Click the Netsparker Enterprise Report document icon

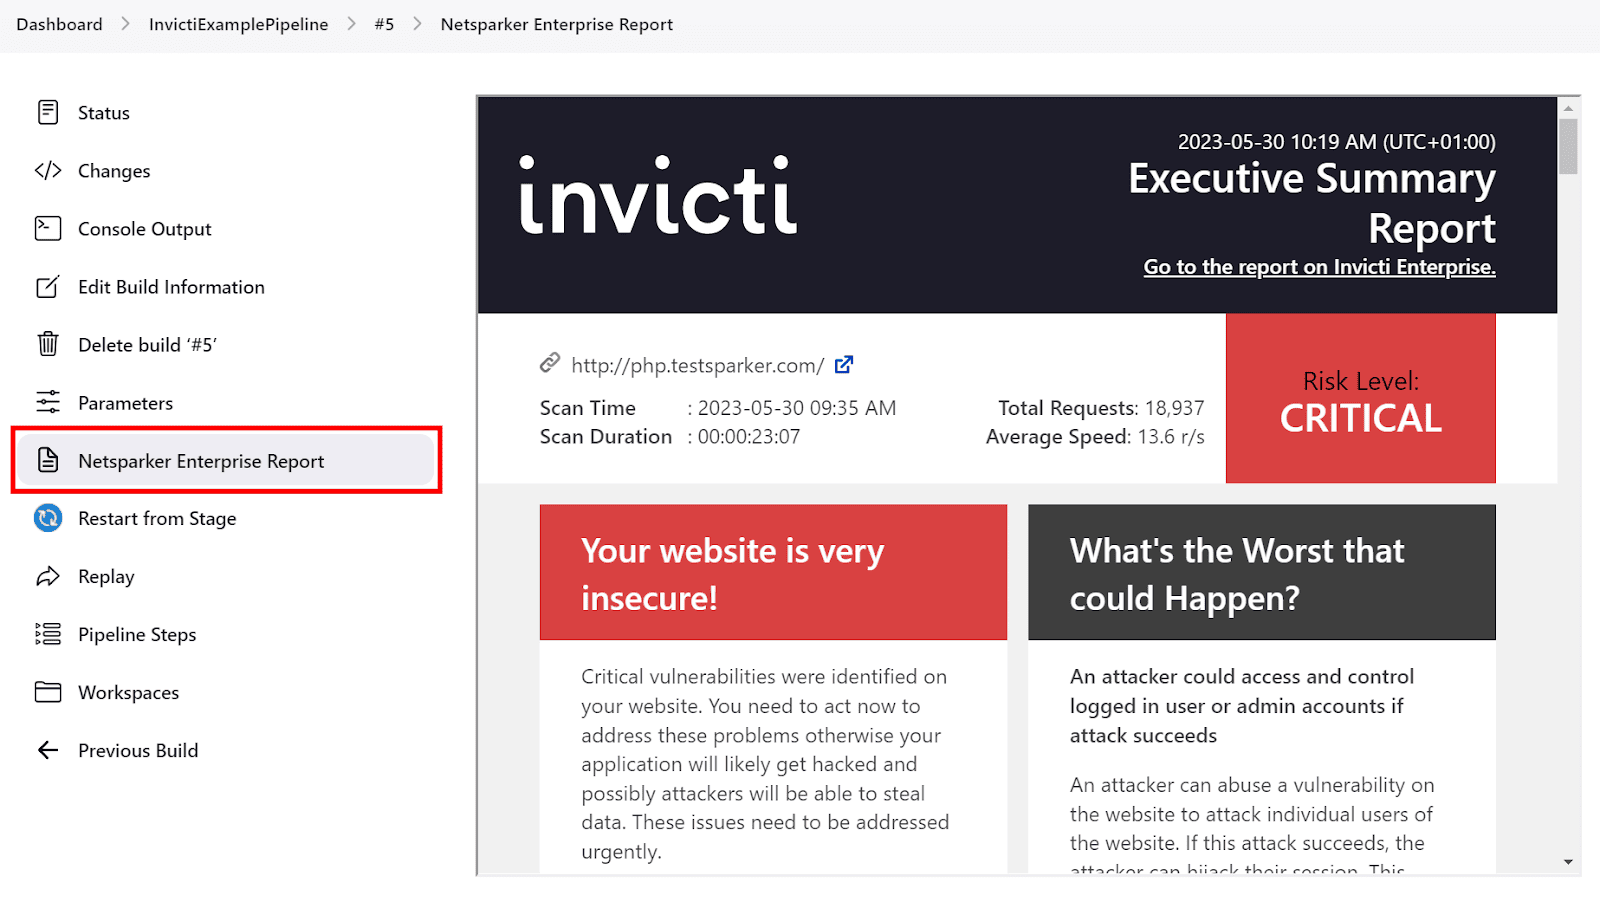[47, 460]
